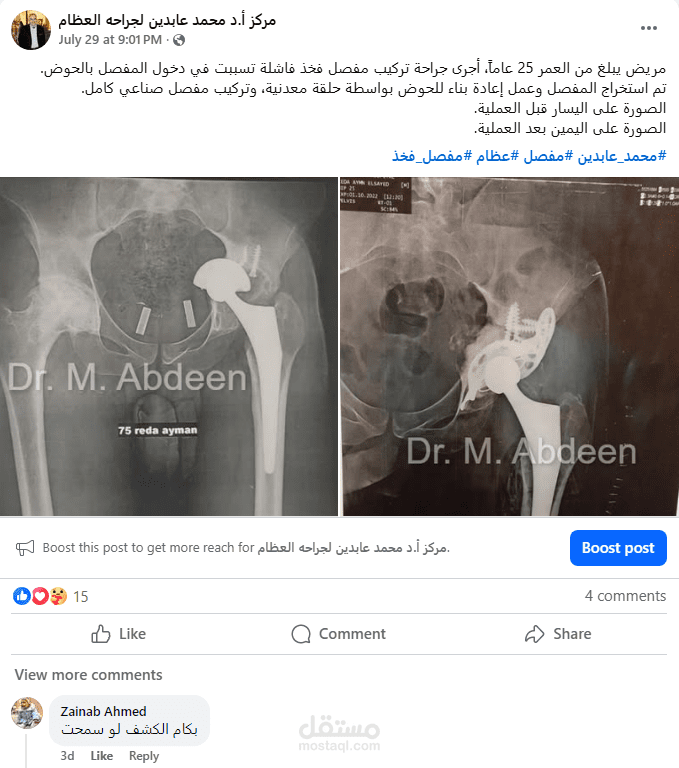Screen dimensions: 679x768
Task: Open the after-surgery X-ray image on right
Action: (x=509, y=346)
